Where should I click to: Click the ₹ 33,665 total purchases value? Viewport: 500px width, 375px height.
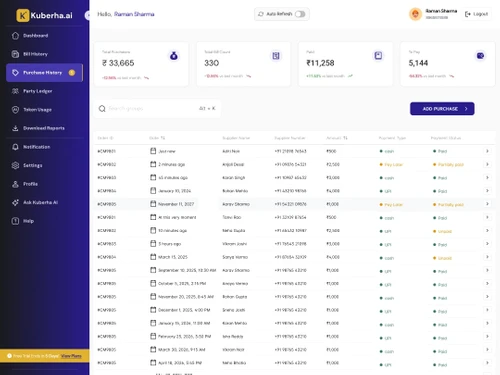[x=118, y=63]
